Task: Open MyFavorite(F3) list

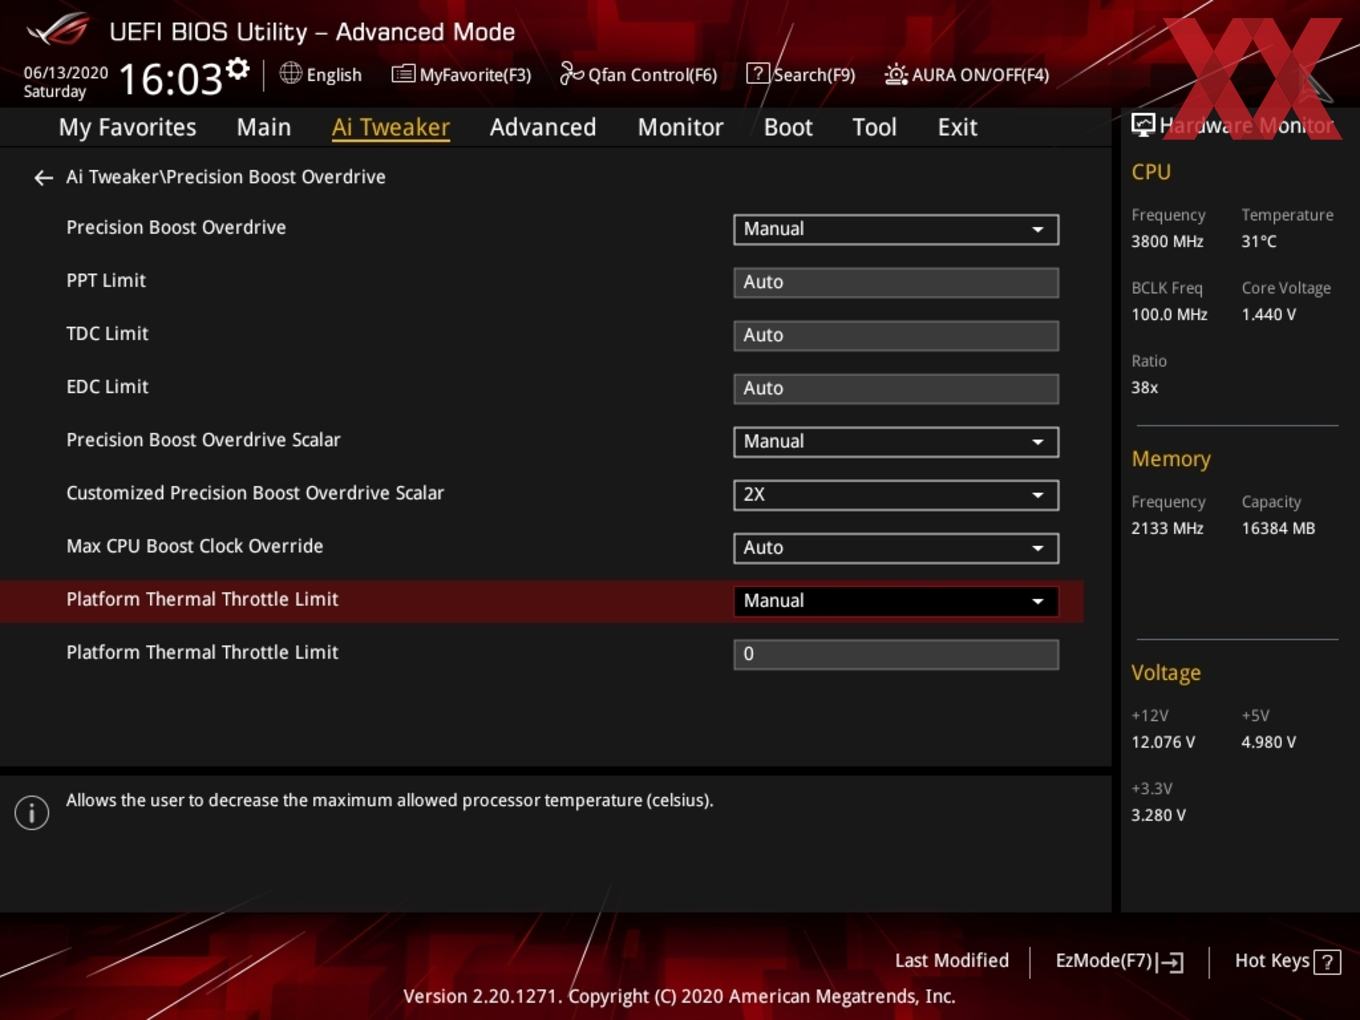Action: pos(461,74)
